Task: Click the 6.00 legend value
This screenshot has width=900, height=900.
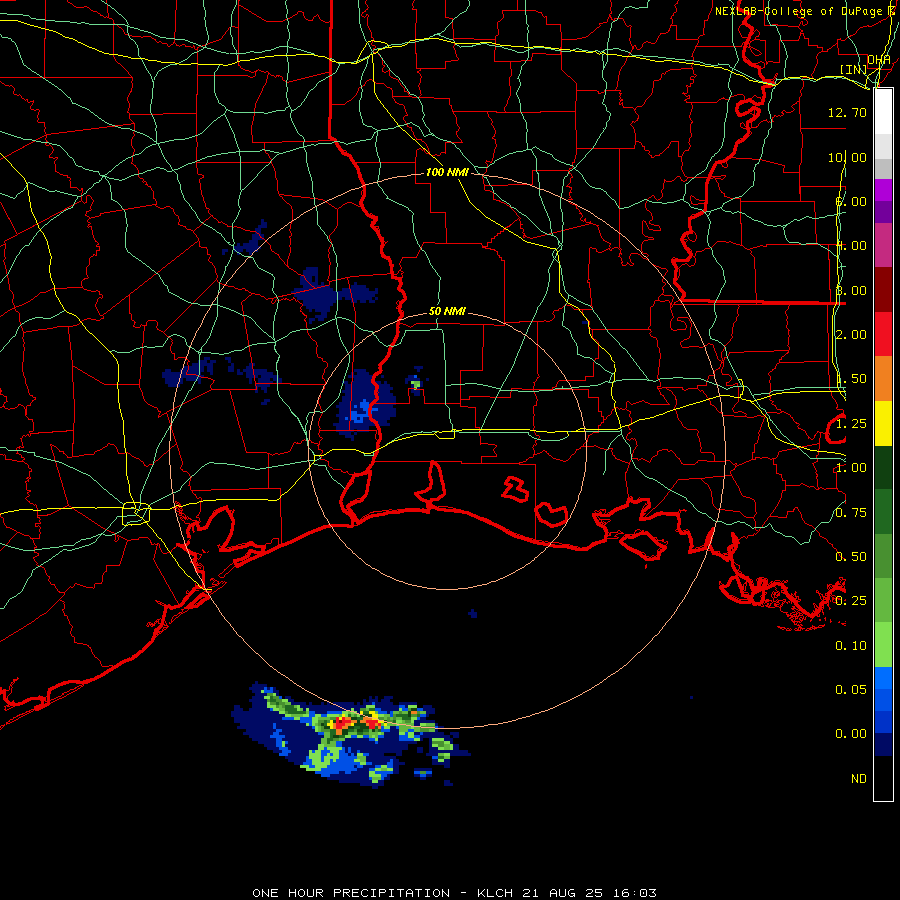Action: tap(851, 201)
